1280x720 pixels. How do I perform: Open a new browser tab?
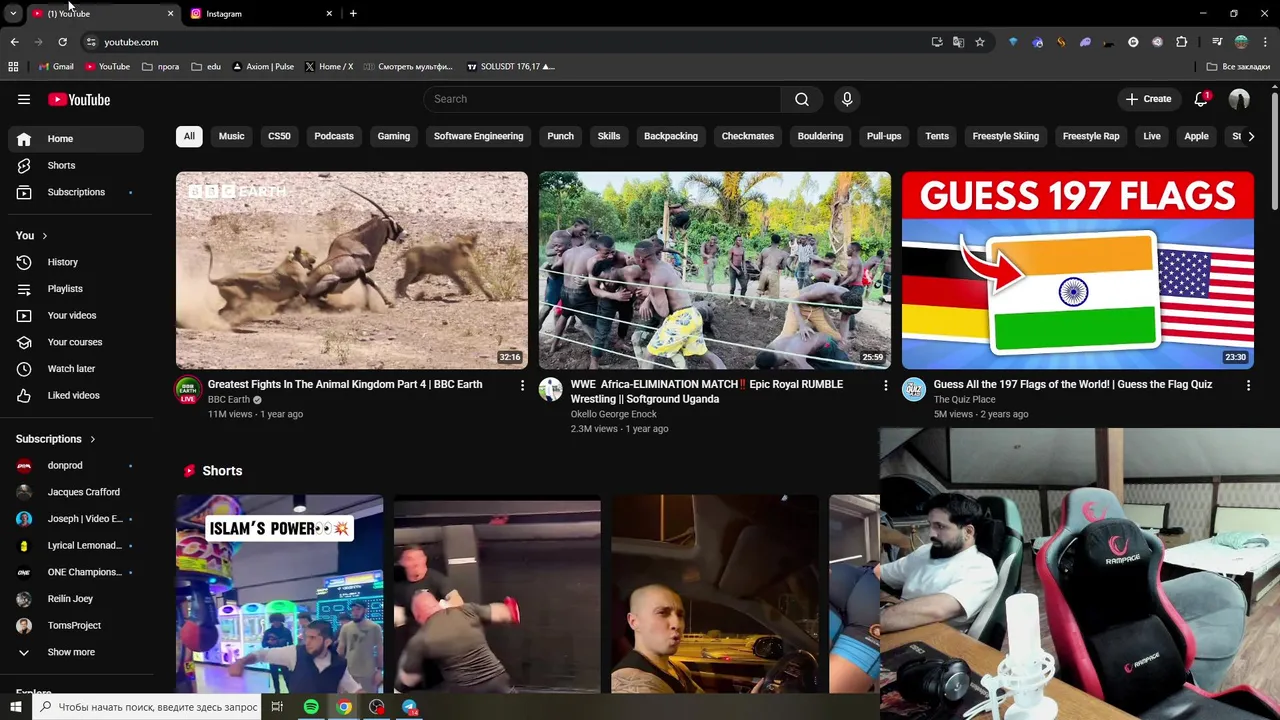coord(353,14)
